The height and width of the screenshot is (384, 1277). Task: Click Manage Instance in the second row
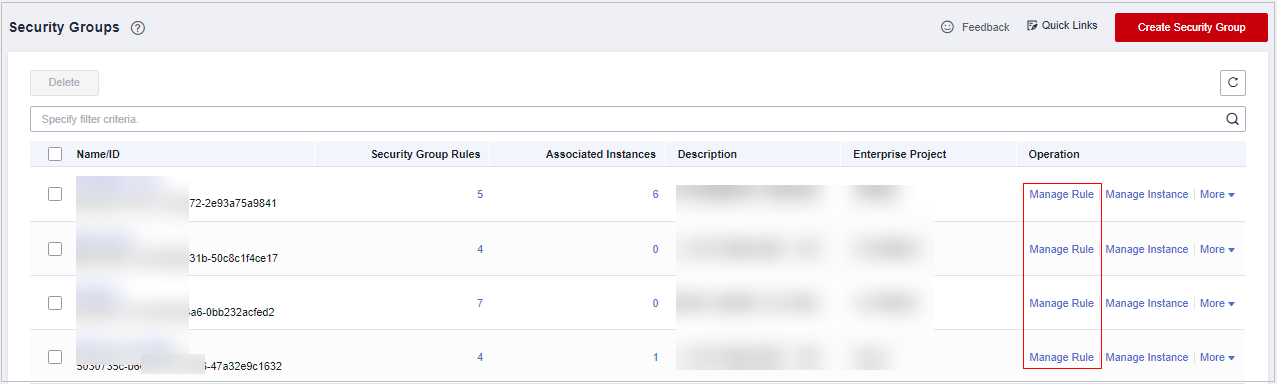tap(1146, 249)
